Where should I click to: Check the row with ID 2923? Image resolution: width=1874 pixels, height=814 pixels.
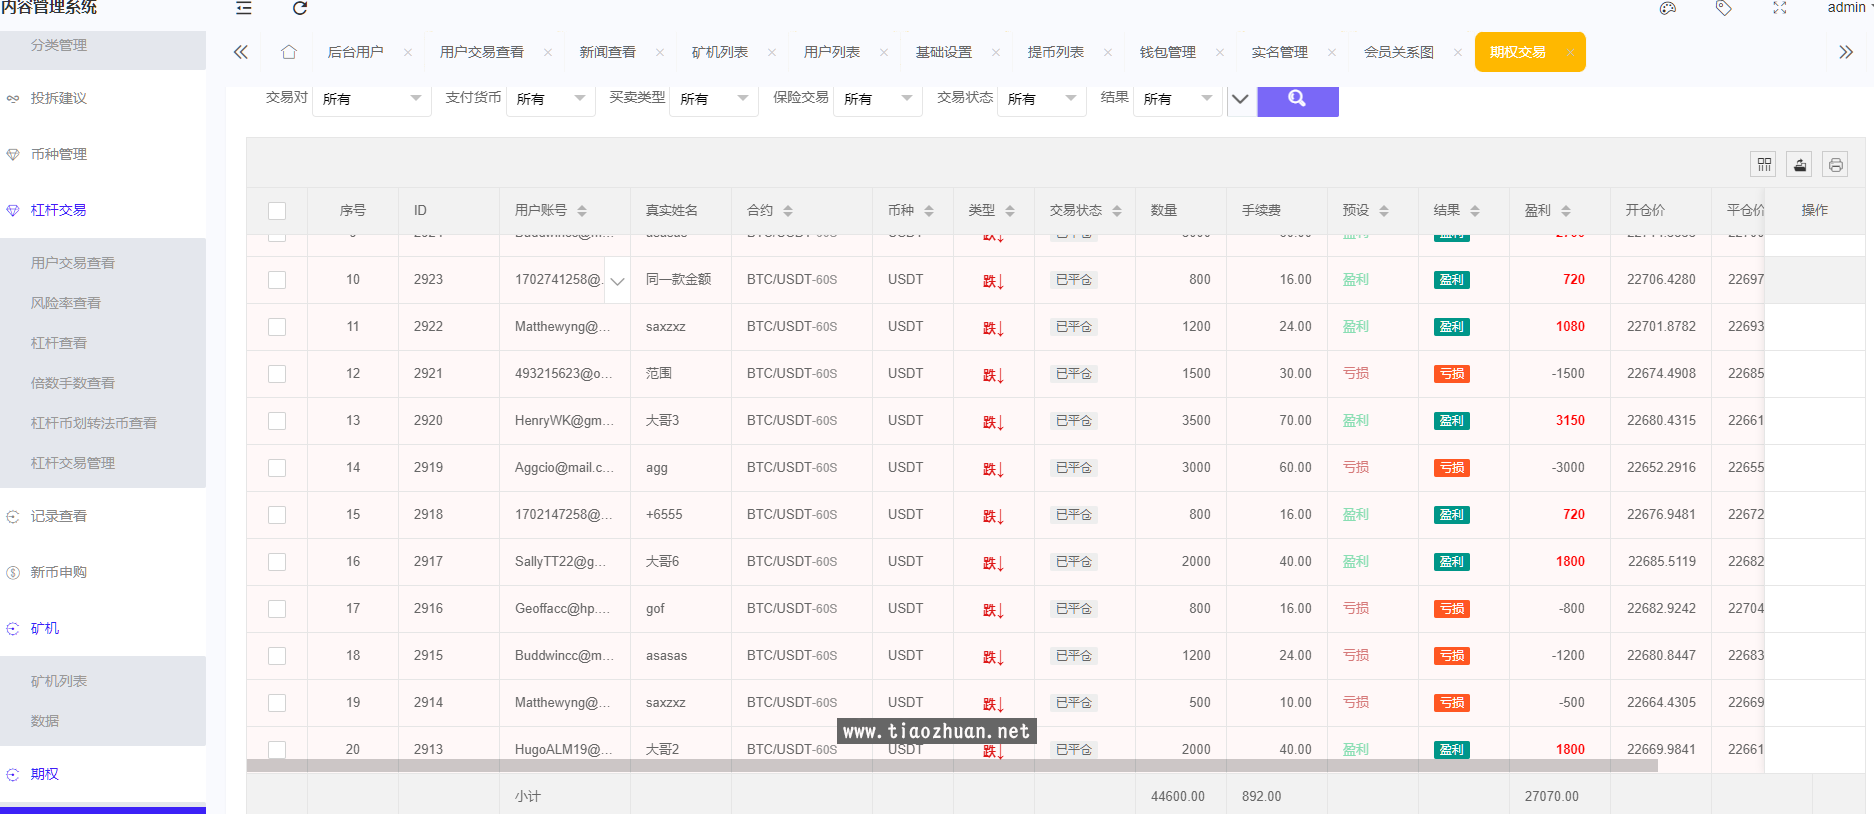point(277,280)
